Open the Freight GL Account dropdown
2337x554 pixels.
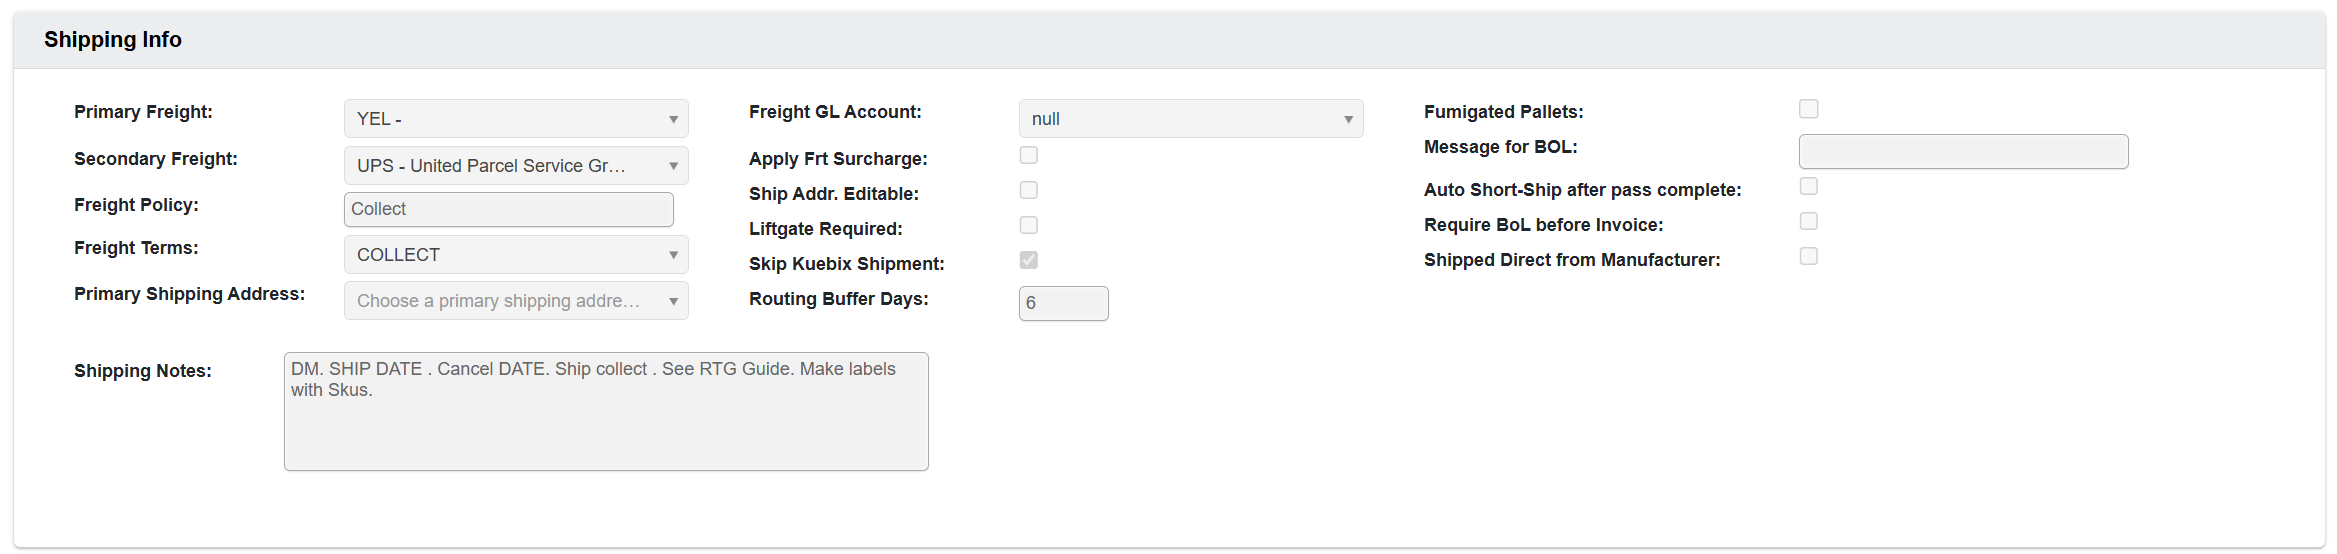click(1190, 119)
